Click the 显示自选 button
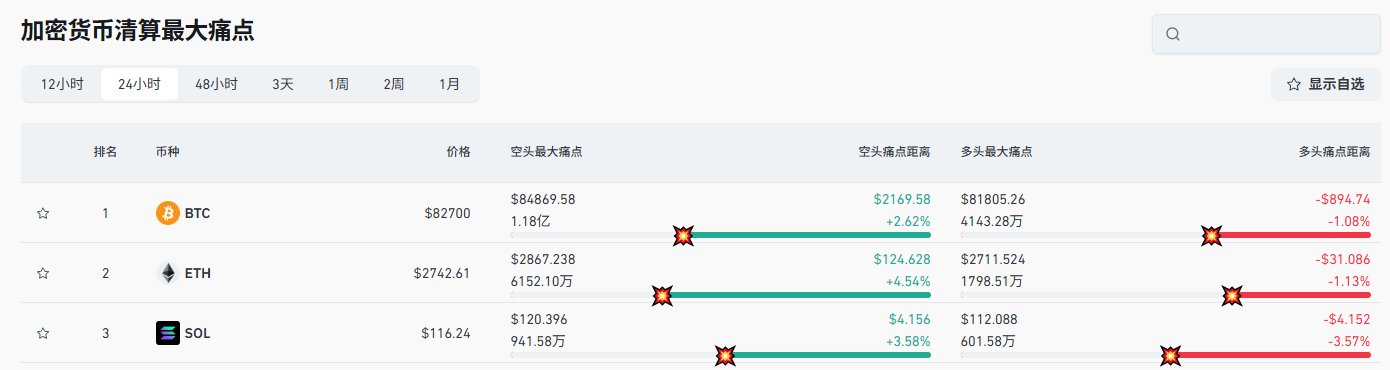The width and height of the screenshot is (1390, 370). 1325,84
